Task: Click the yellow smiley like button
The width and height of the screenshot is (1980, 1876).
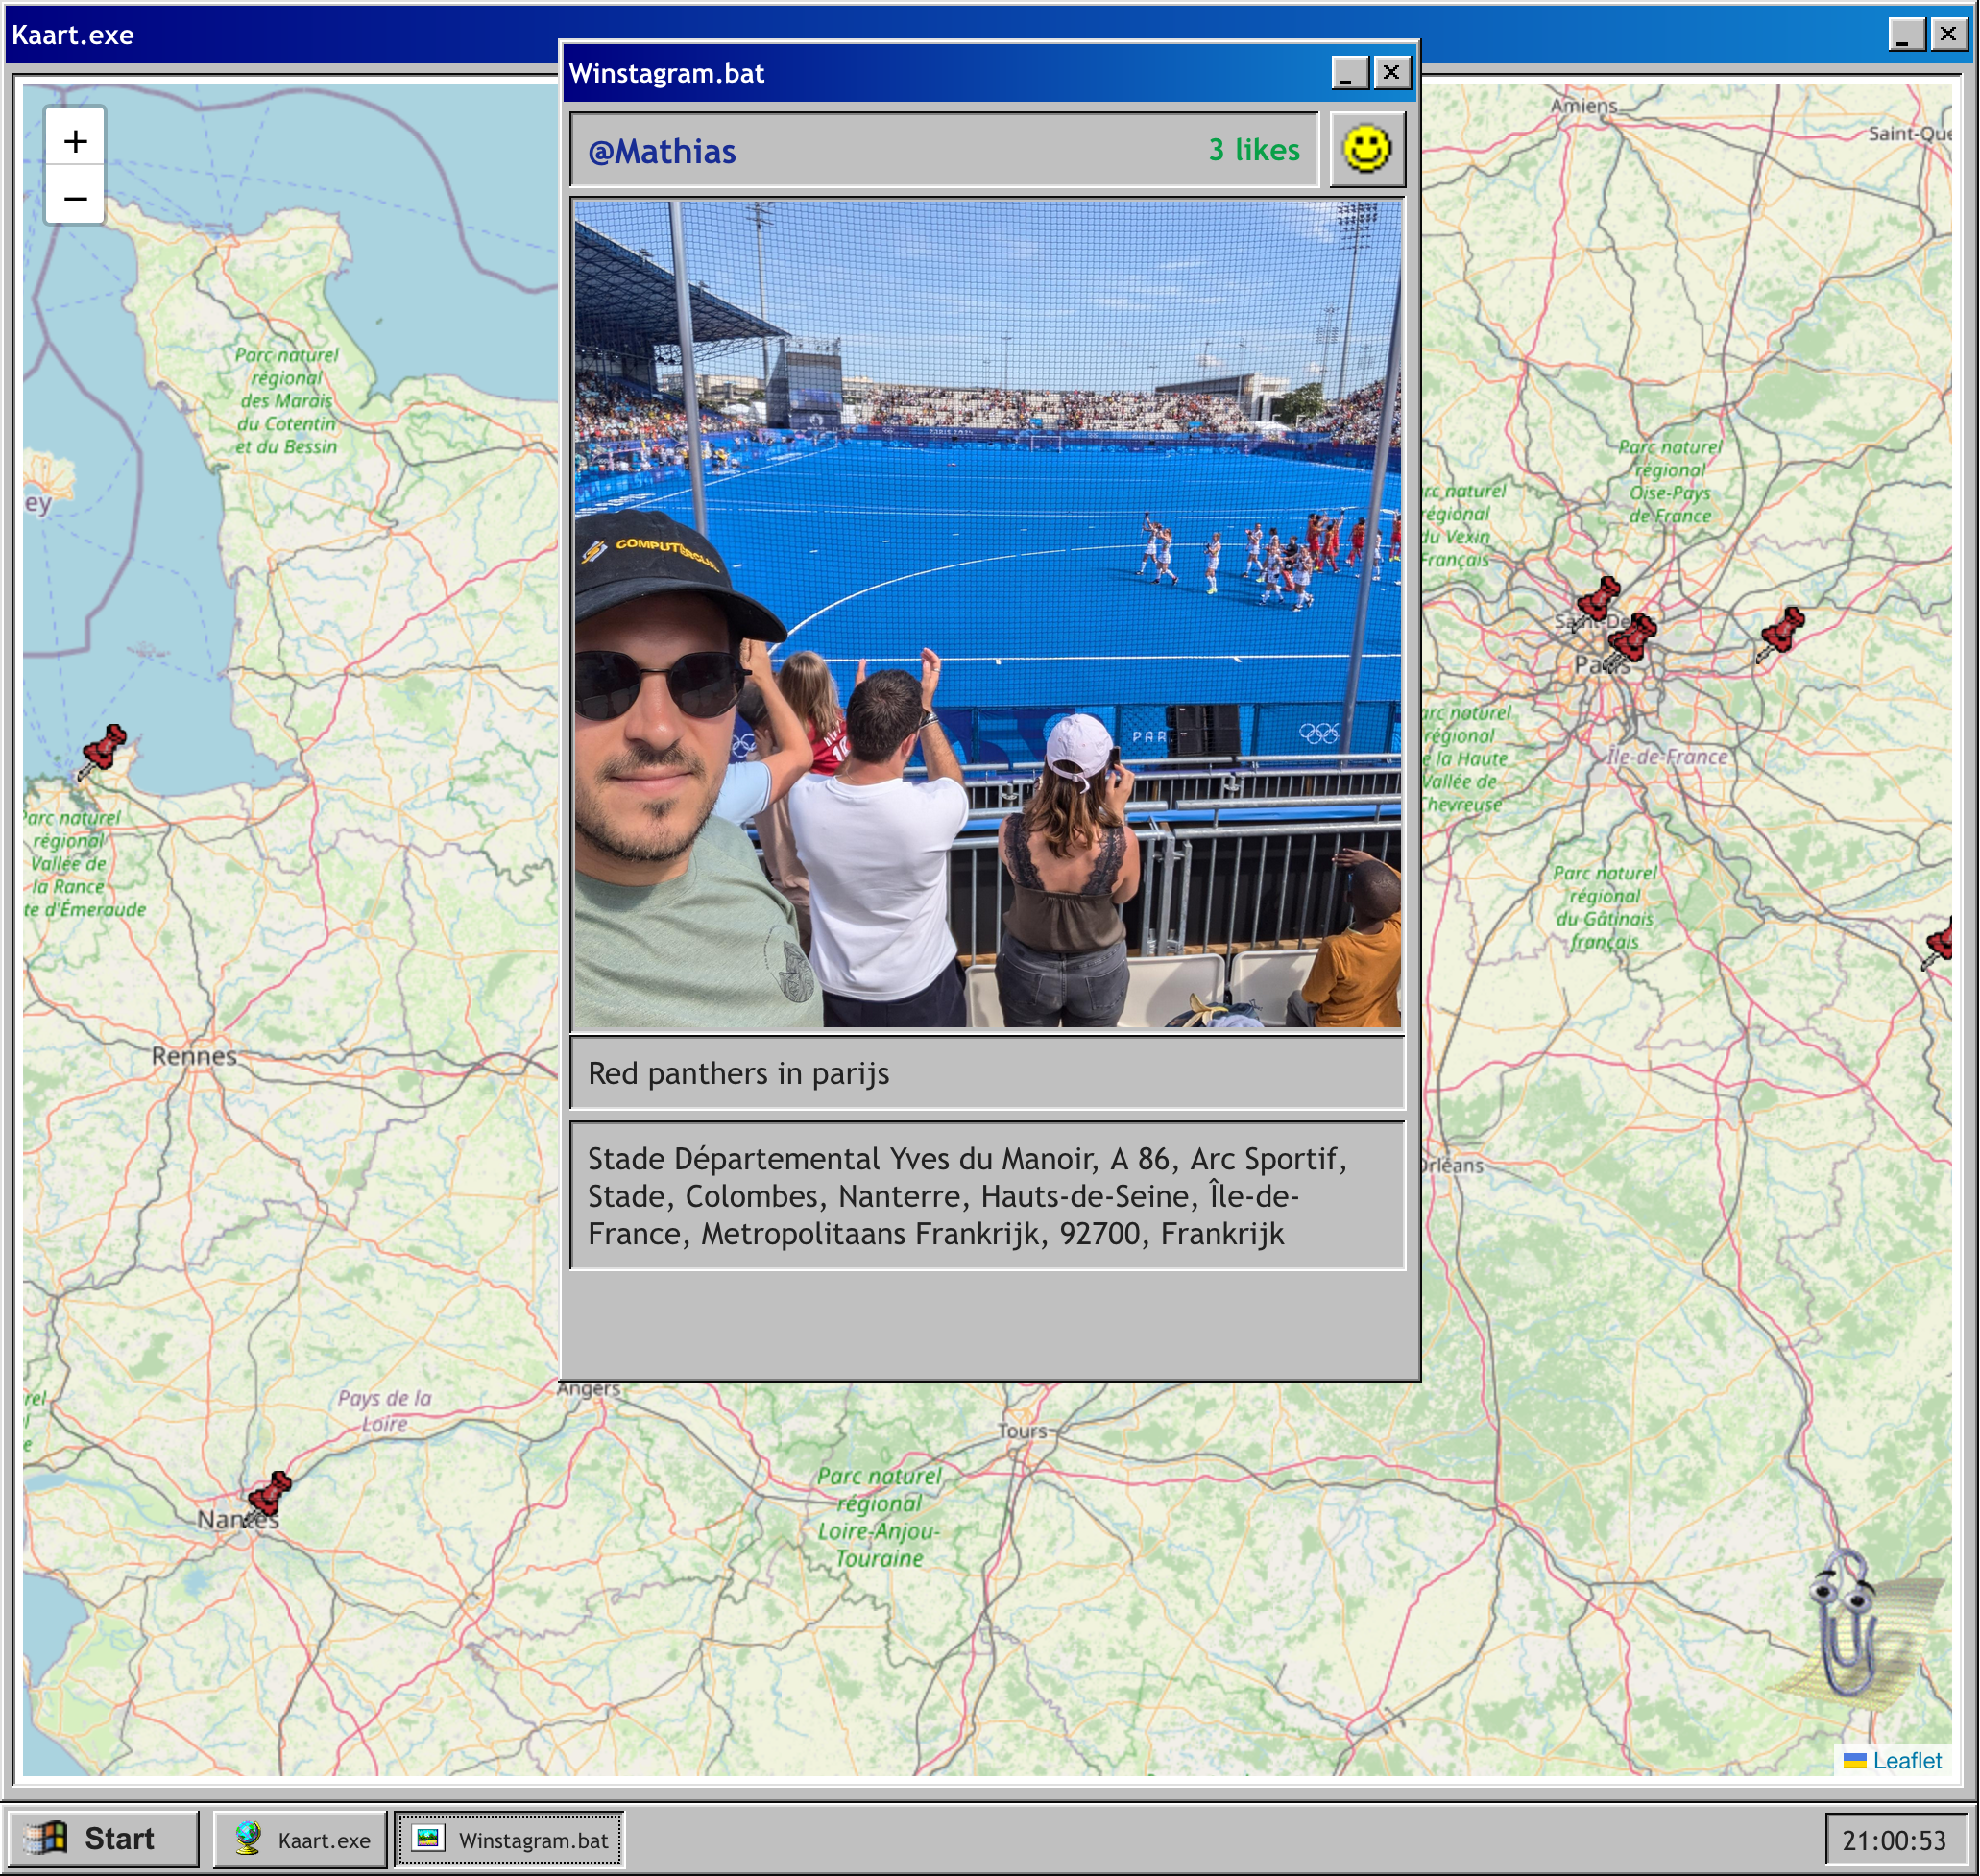Action: [1366, 150]
